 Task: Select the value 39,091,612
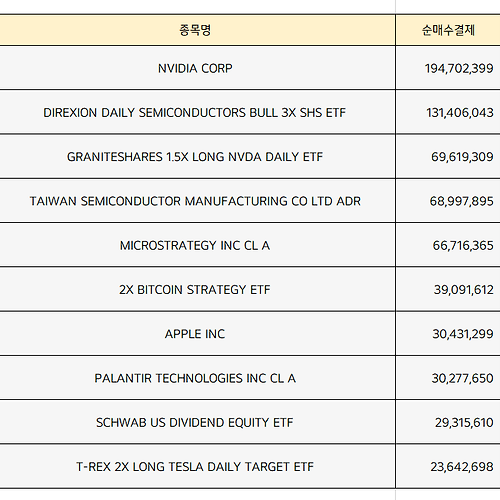click(x=463, y=290)
